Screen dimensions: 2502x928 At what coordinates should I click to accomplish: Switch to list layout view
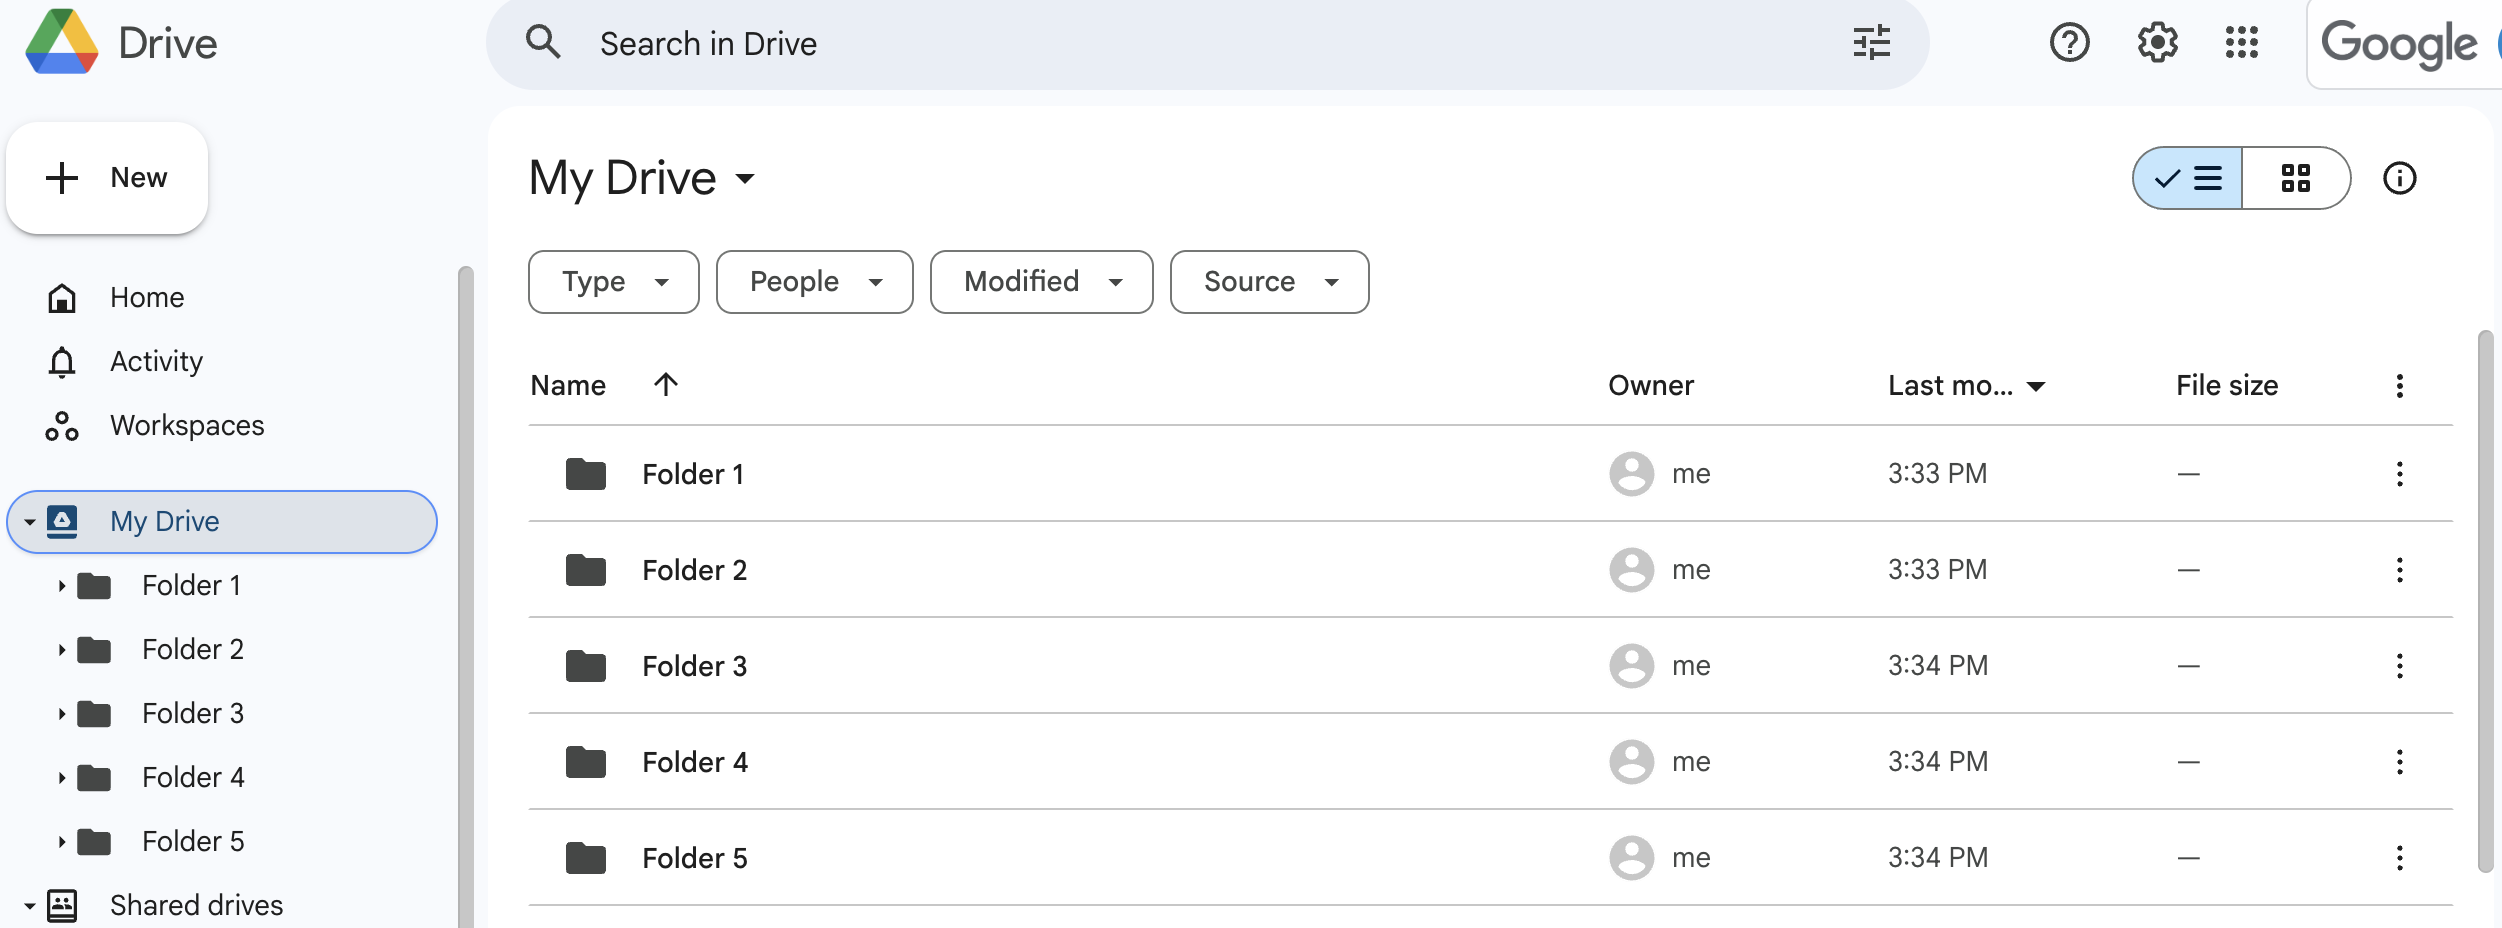click(x=2188, y=179)
